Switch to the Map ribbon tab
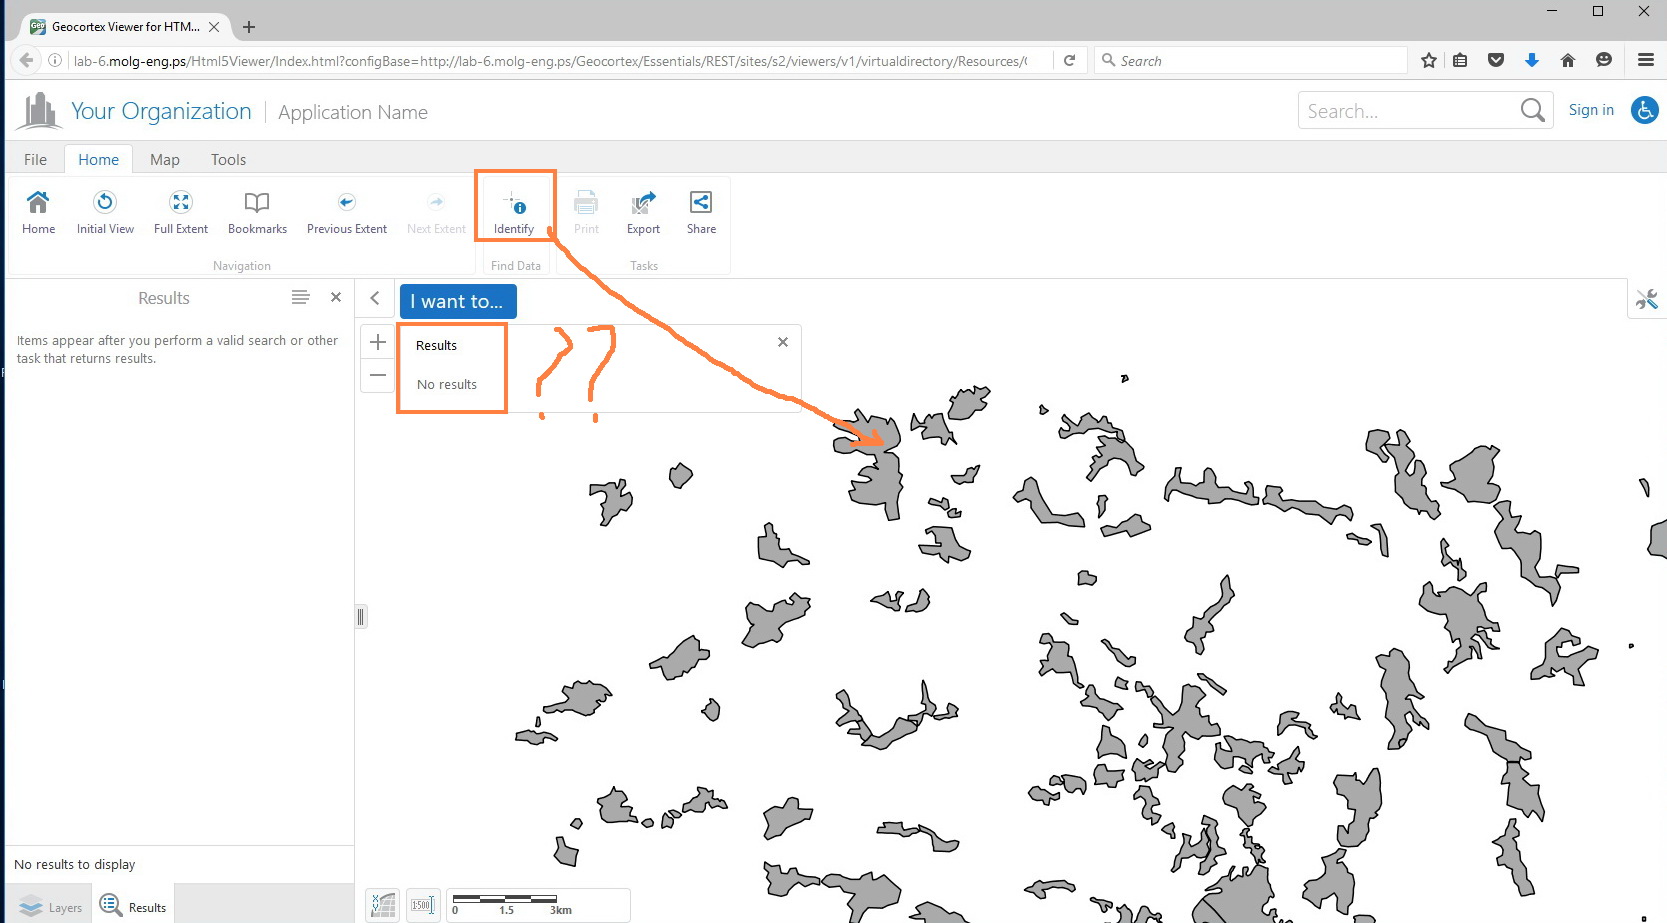Viewport: 1667px width, 923px height. [165, 159]
